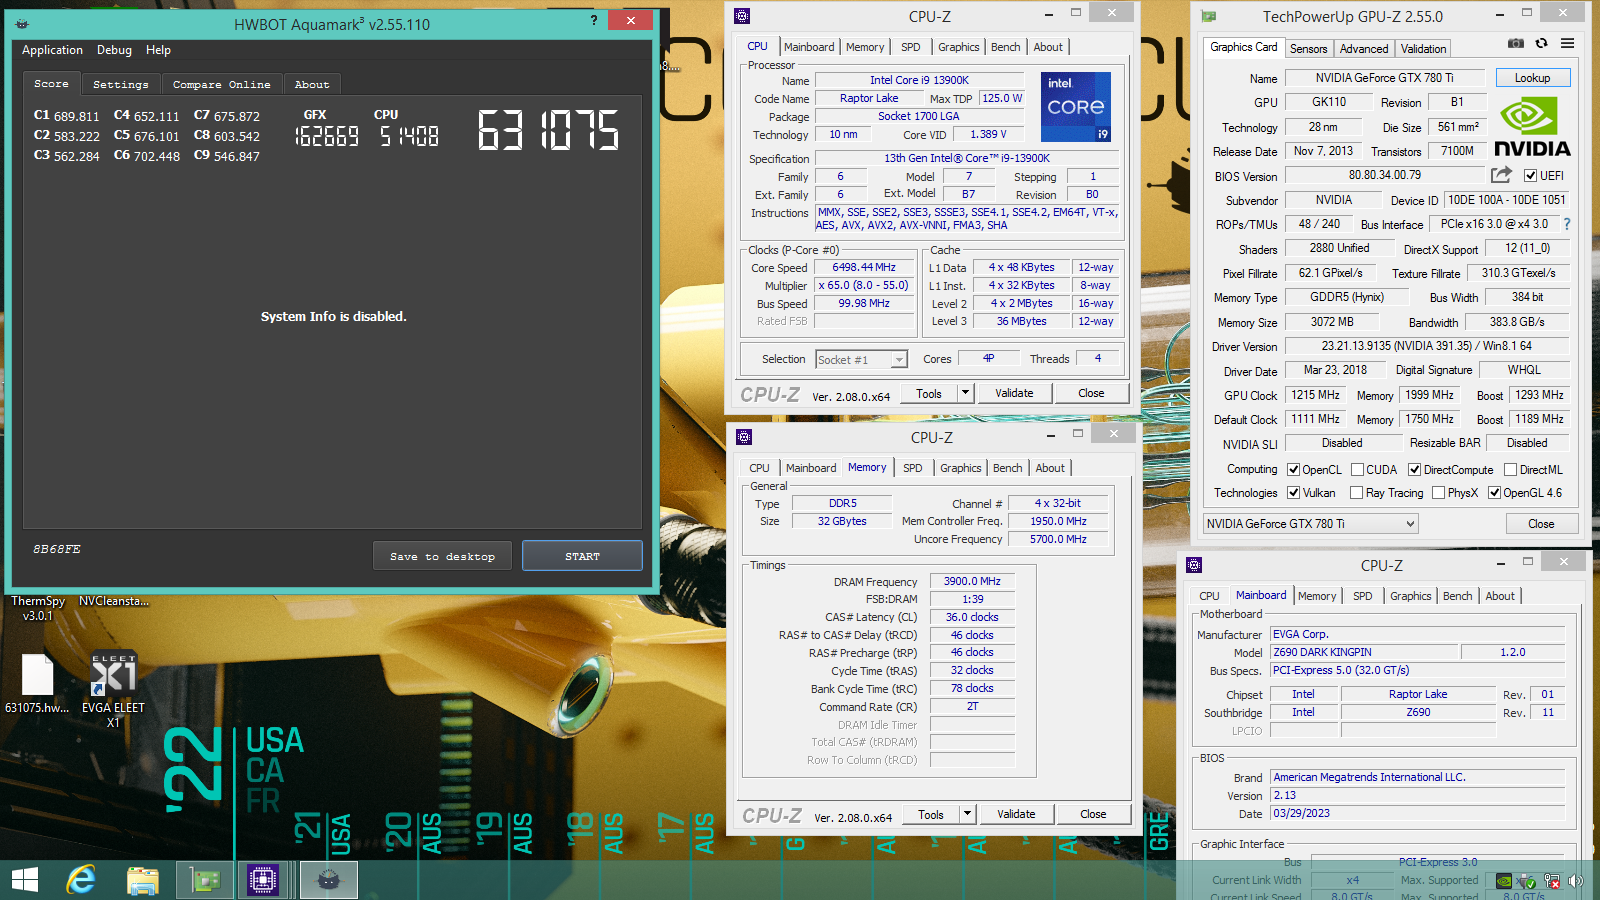Click title bar icon of CPU-Z Mainboard window
The image size is (1600, 900).
point(1194,565)
